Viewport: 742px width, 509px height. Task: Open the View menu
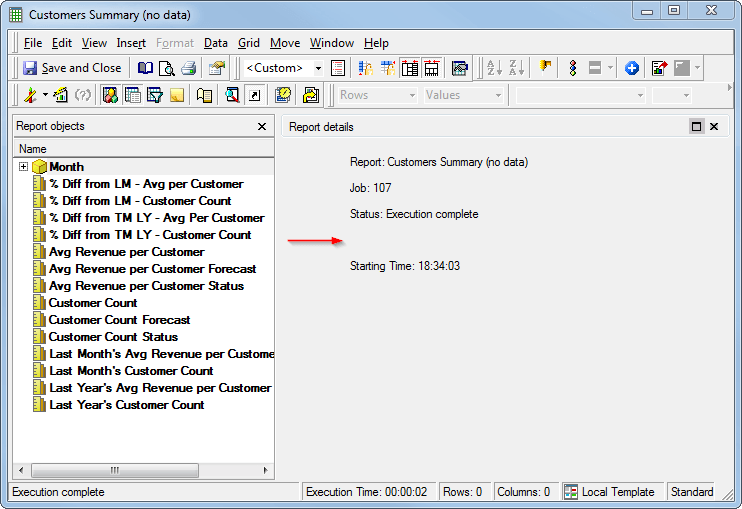(x=94, y=43)
